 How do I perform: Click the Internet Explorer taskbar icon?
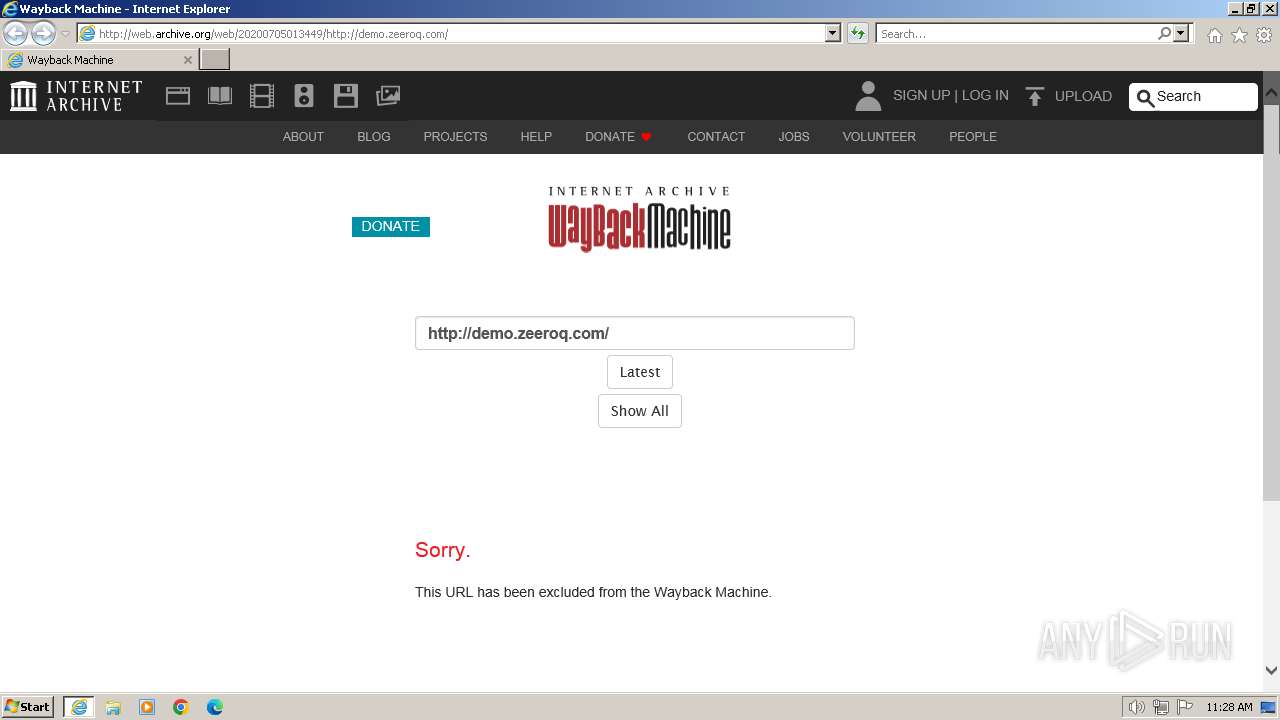click(79, 707)
